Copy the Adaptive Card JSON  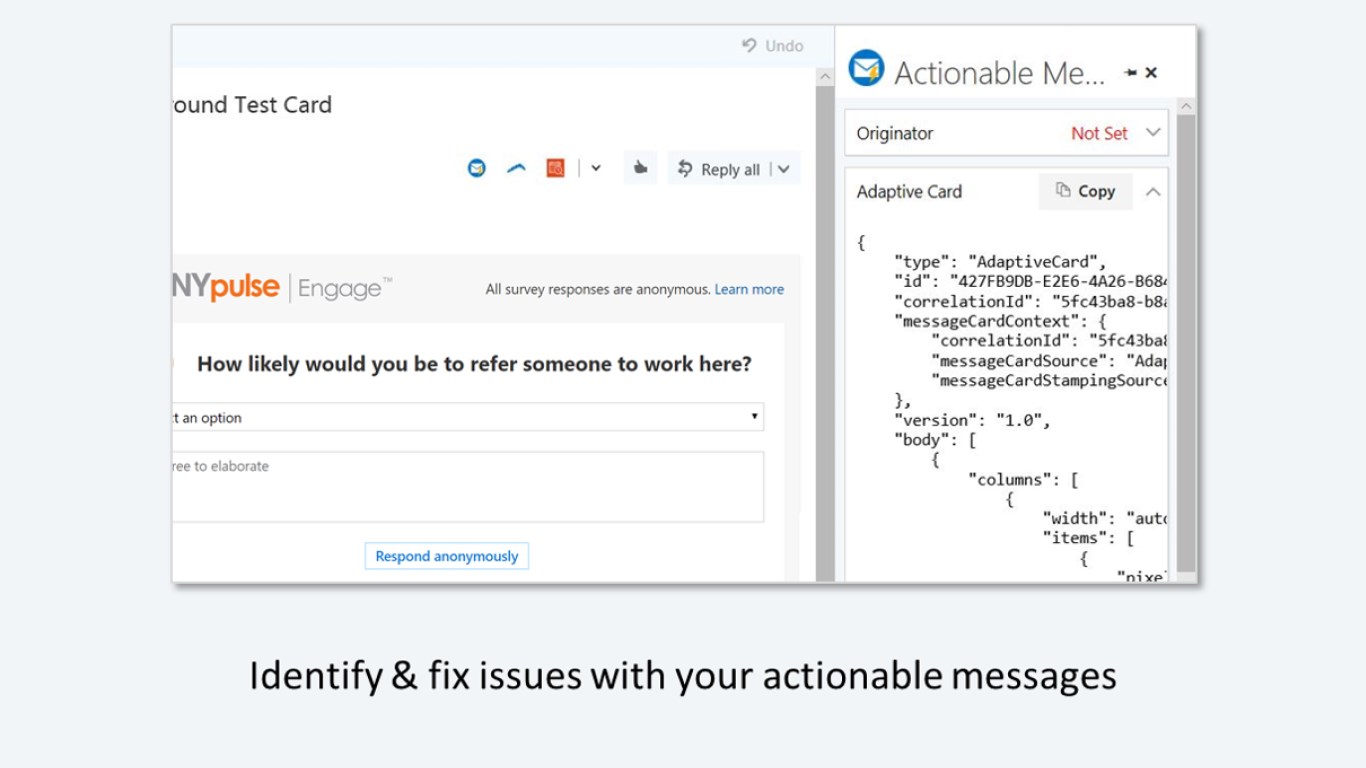click(1085, 192)
